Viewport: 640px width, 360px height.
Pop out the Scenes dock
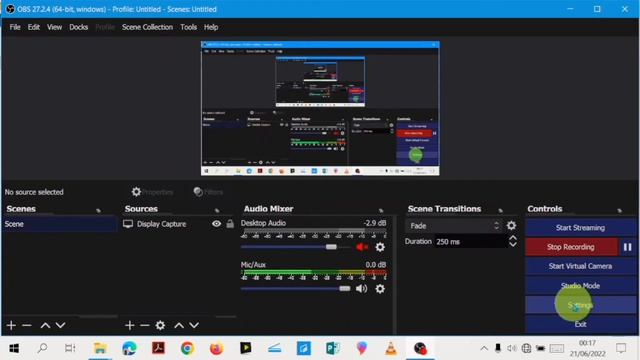point(98,210)
